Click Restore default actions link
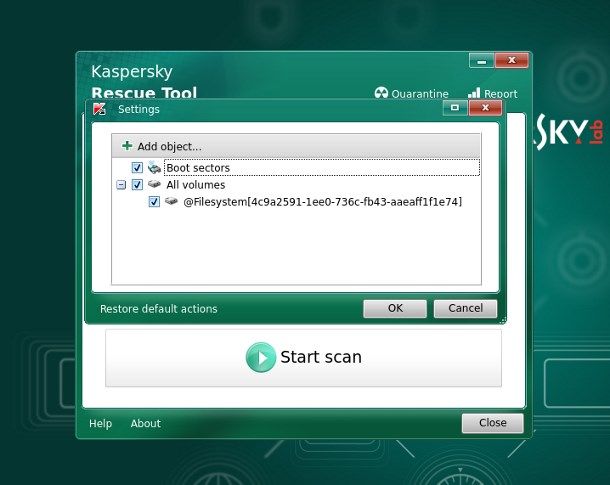 (x=159, y=309)
